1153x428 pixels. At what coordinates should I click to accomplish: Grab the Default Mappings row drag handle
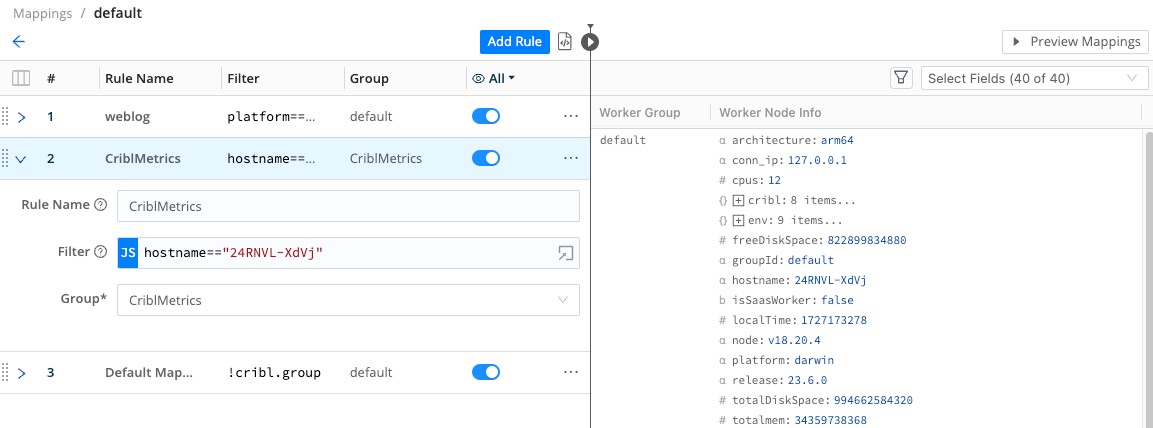click(5, 372)
